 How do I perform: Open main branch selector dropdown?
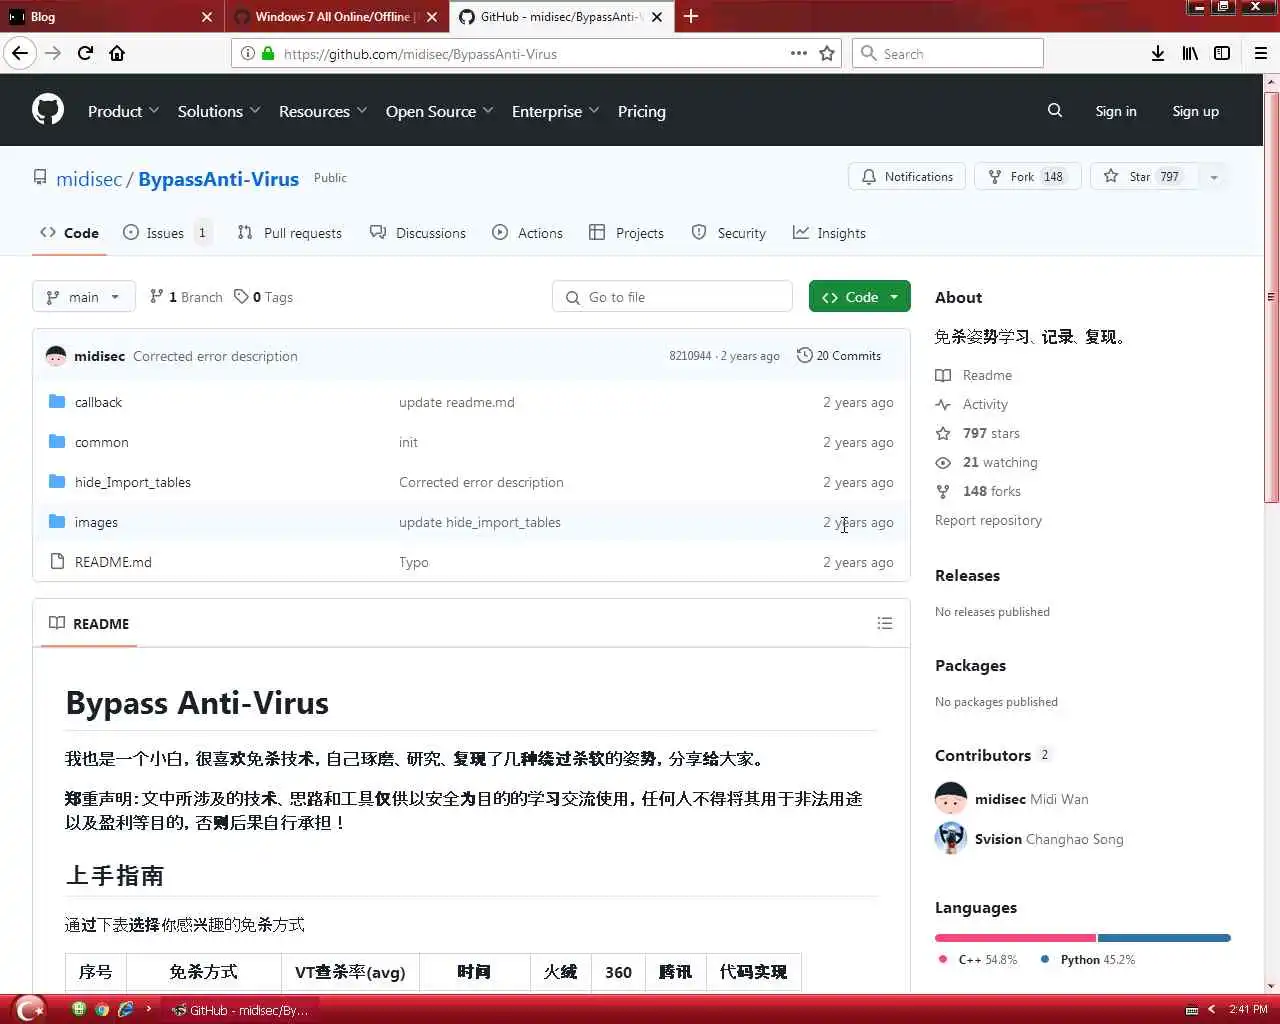[84, 297]
